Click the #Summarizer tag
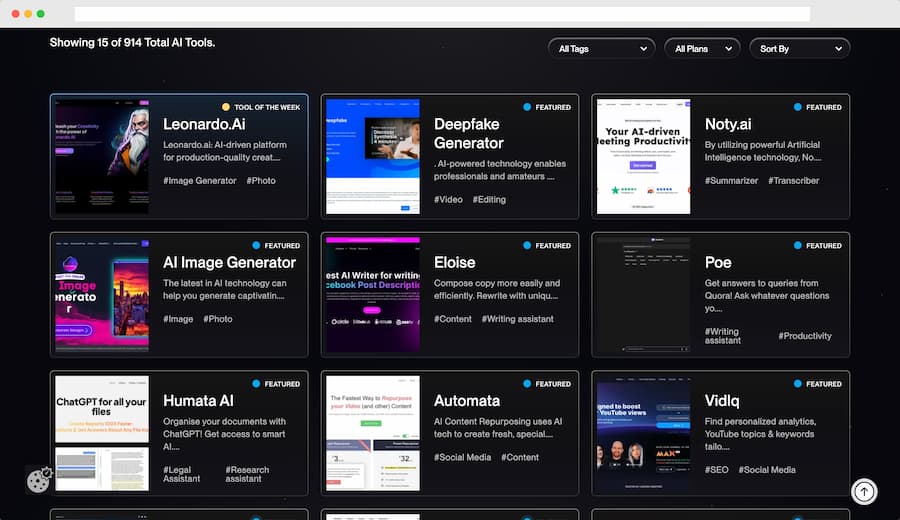The image size is (900, 520). pyautogui.click(x=731, y=180)
